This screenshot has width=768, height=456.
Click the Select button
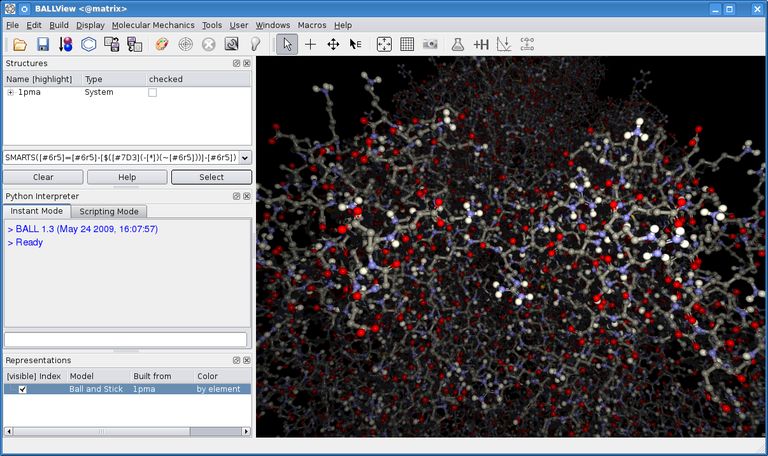pos(211,177)
